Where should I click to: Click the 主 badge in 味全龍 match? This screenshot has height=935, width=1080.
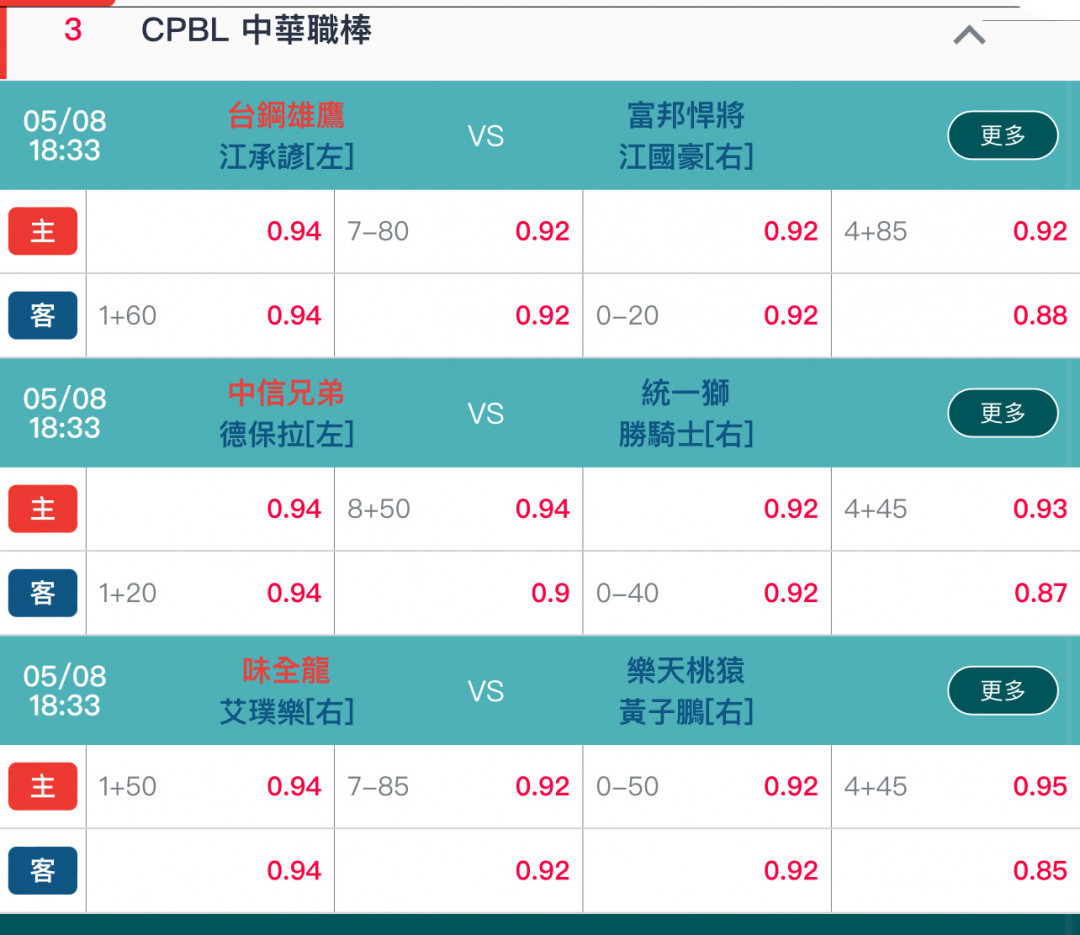[43, 787]
